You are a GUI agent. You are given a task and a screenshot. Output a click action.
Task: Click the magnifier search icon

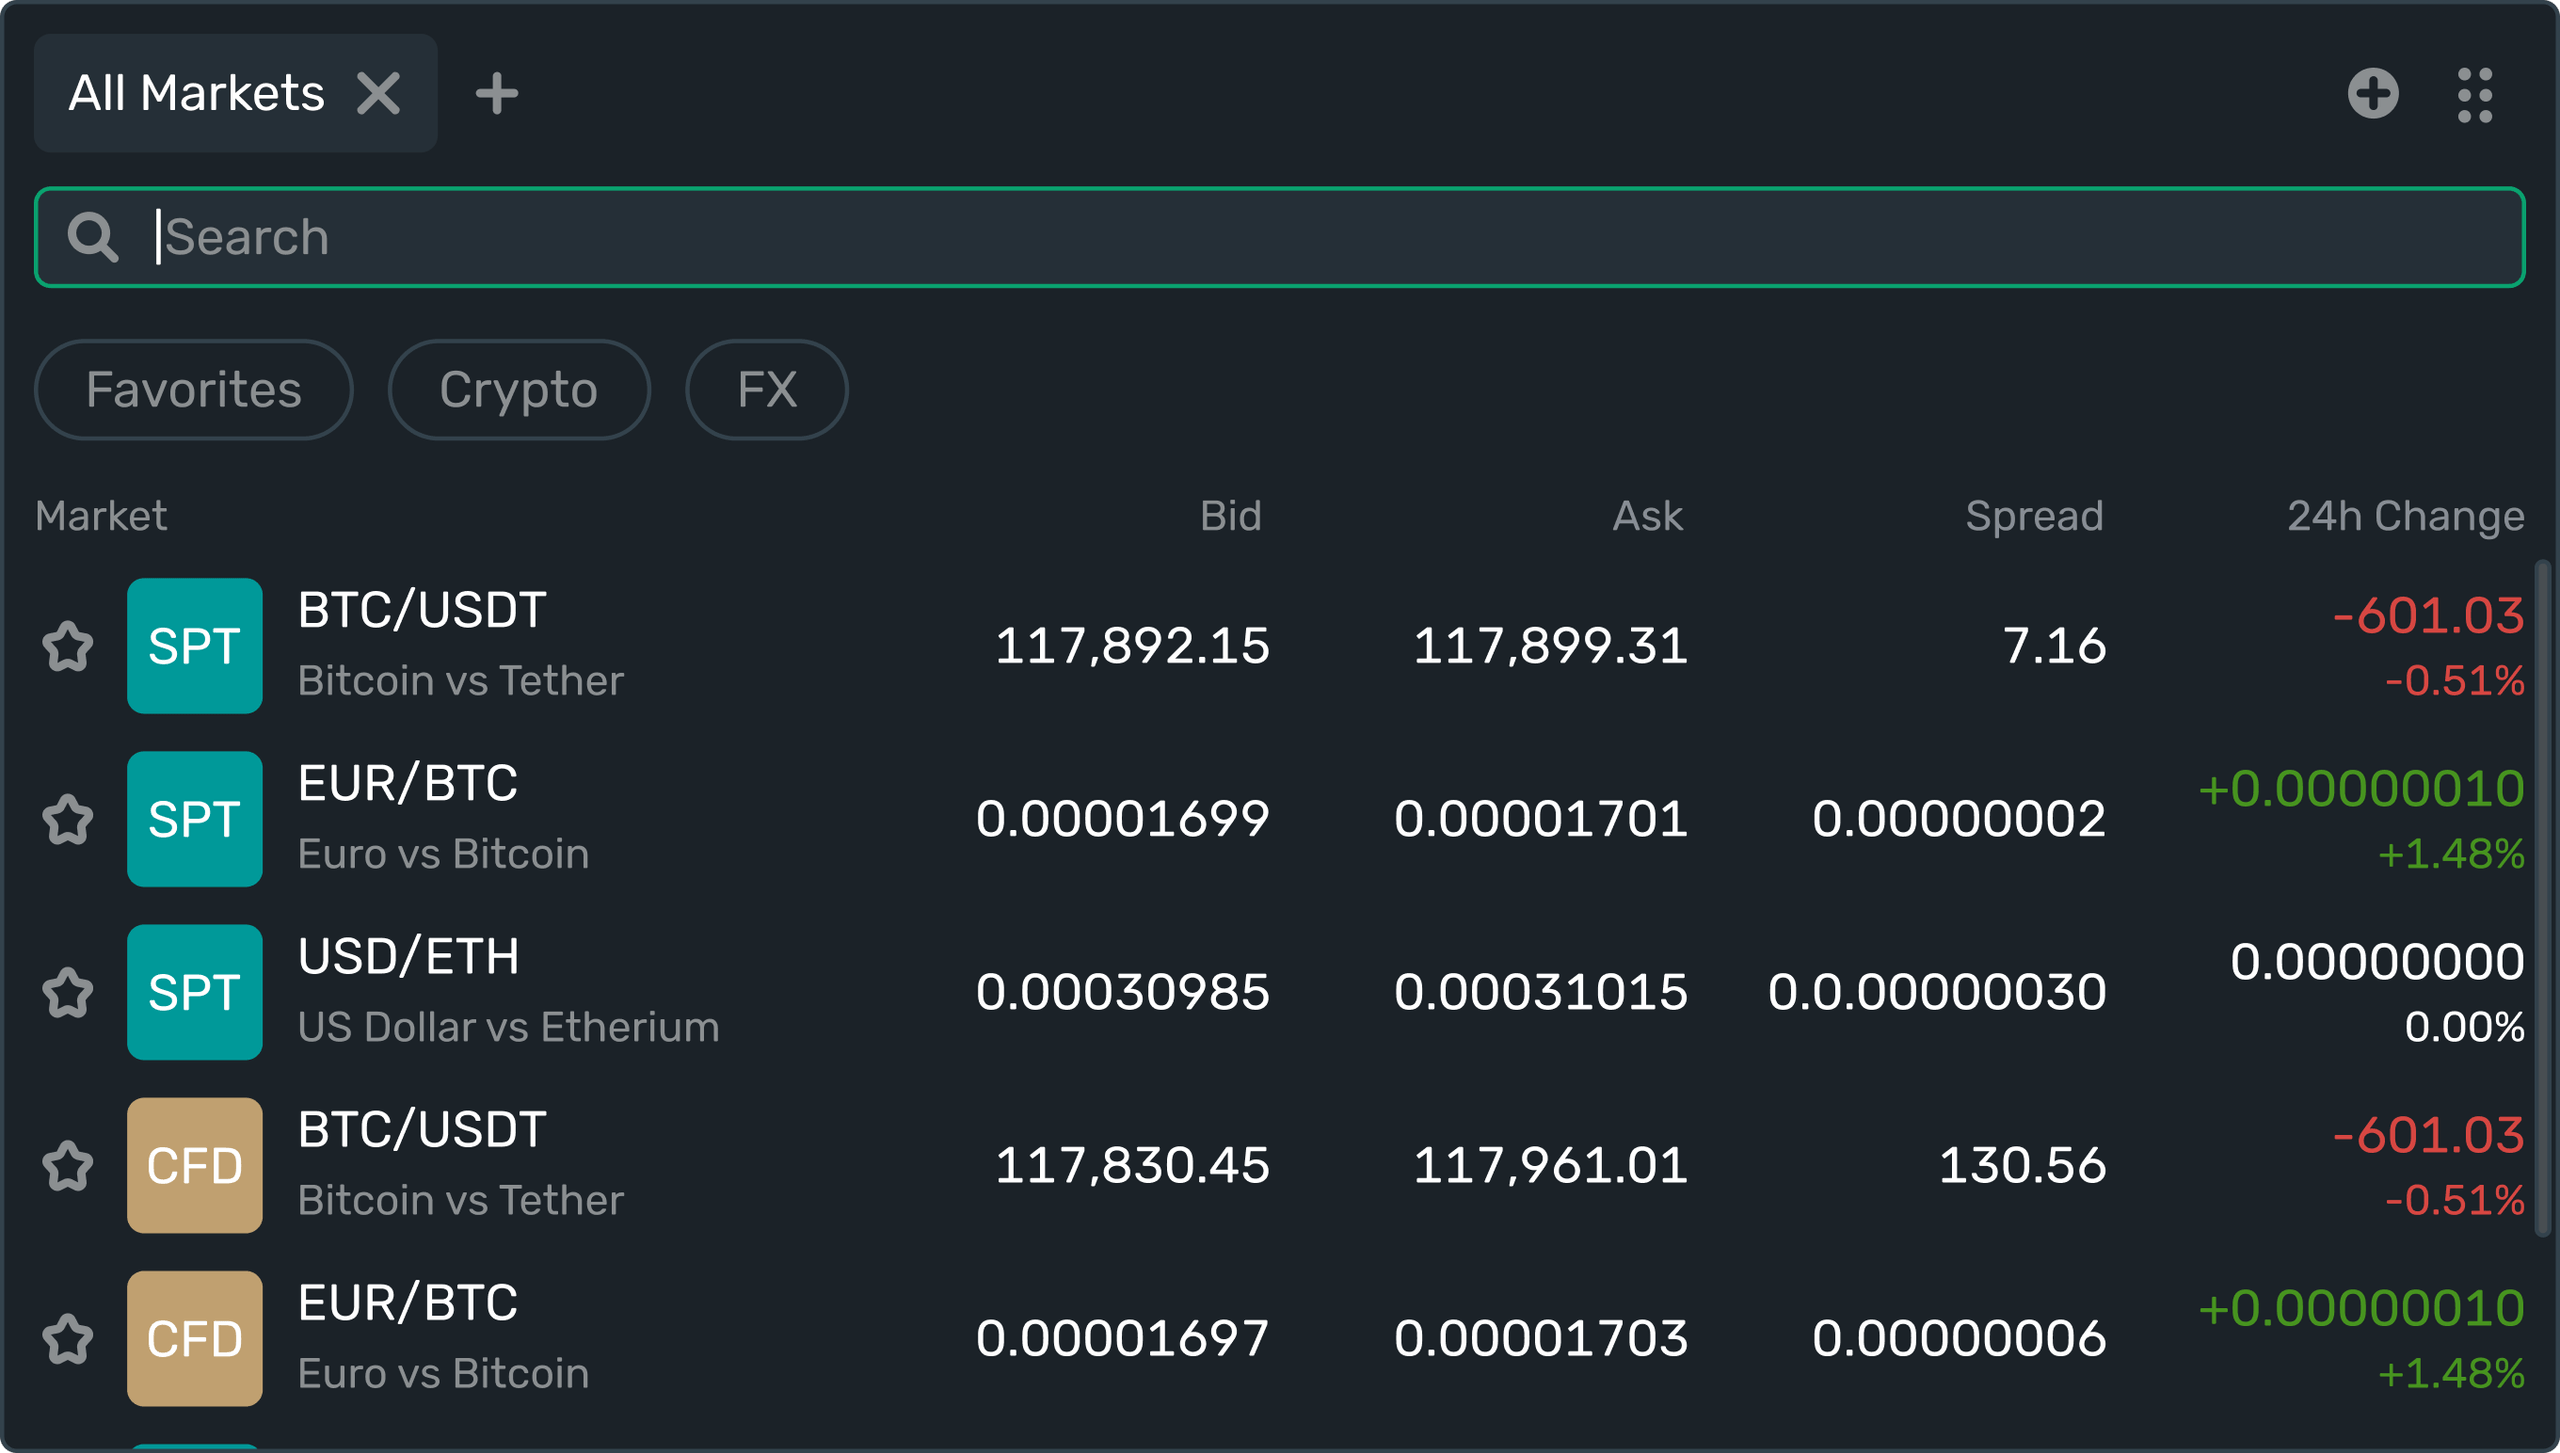tap(92, 238)
